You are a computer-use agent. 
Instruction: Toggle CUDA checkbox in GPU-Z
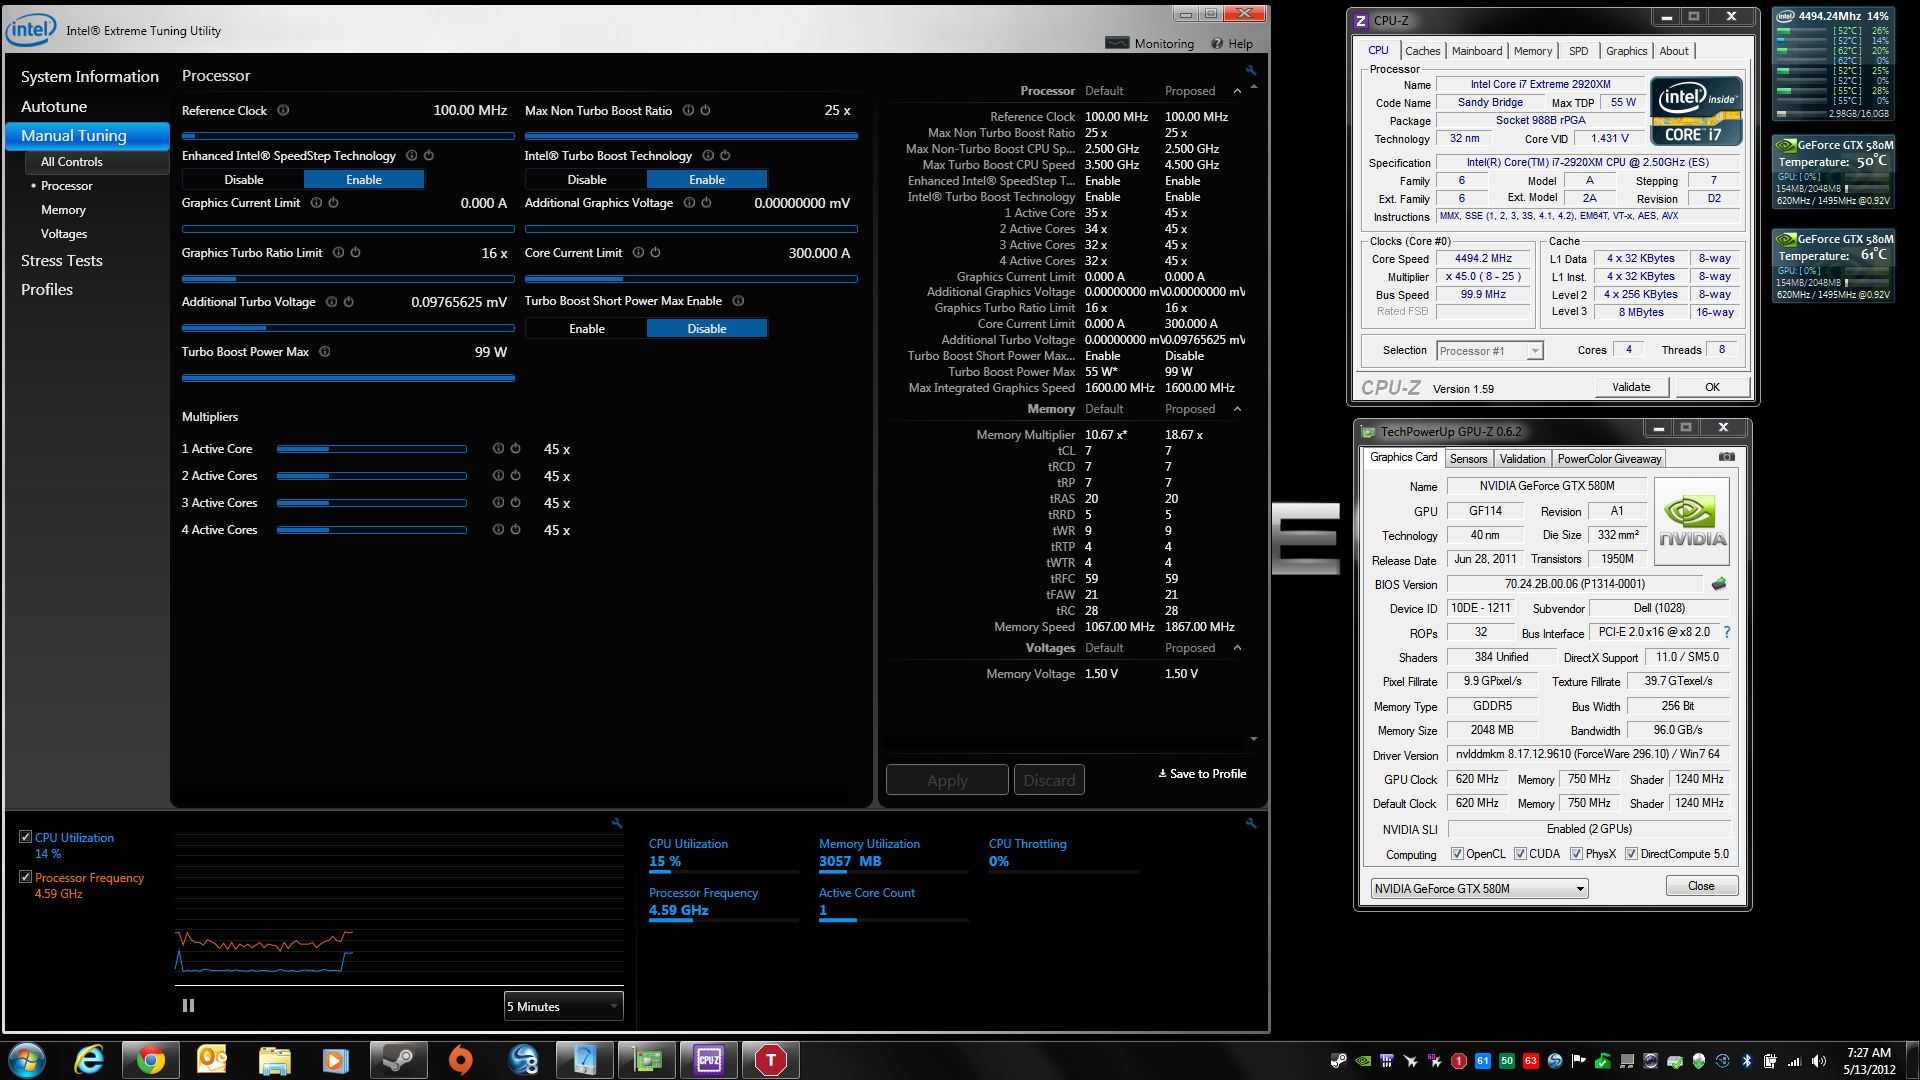[x=1520, y=854]
